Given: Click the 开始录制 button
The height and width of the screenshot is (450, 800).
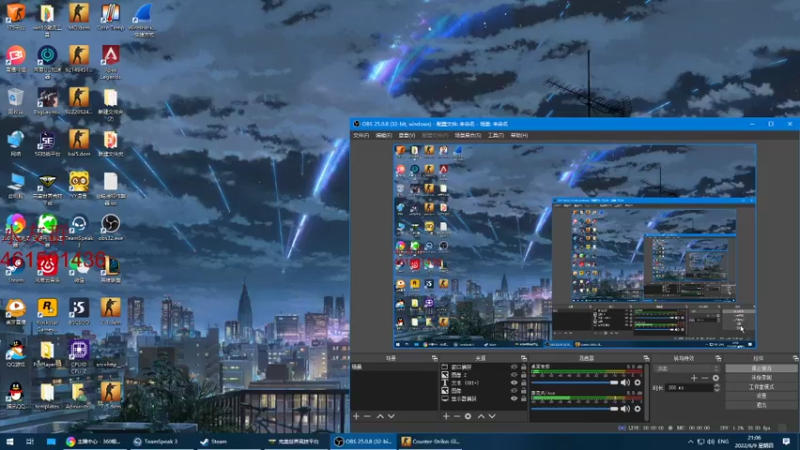Looking at the screenshot, I should (761, 378).
